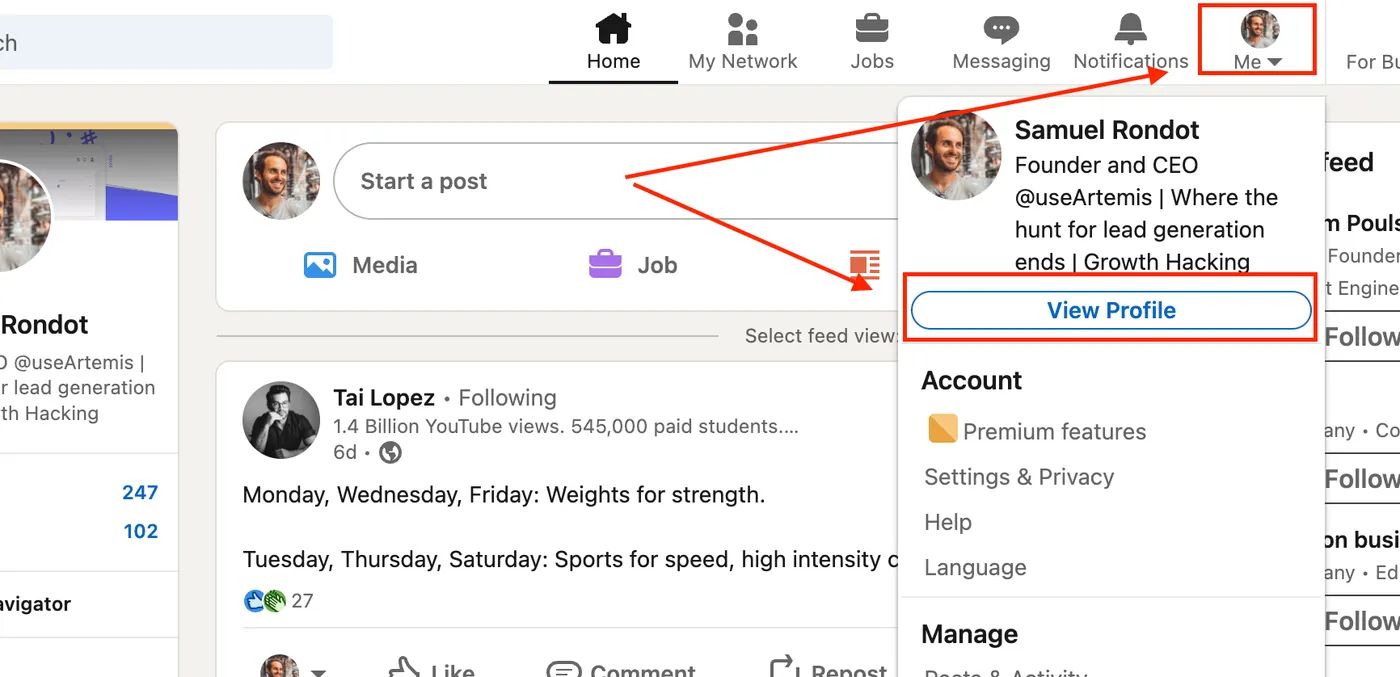Click the Tai Lopez author name
The image size is (1400, 677).
(384, 397)
